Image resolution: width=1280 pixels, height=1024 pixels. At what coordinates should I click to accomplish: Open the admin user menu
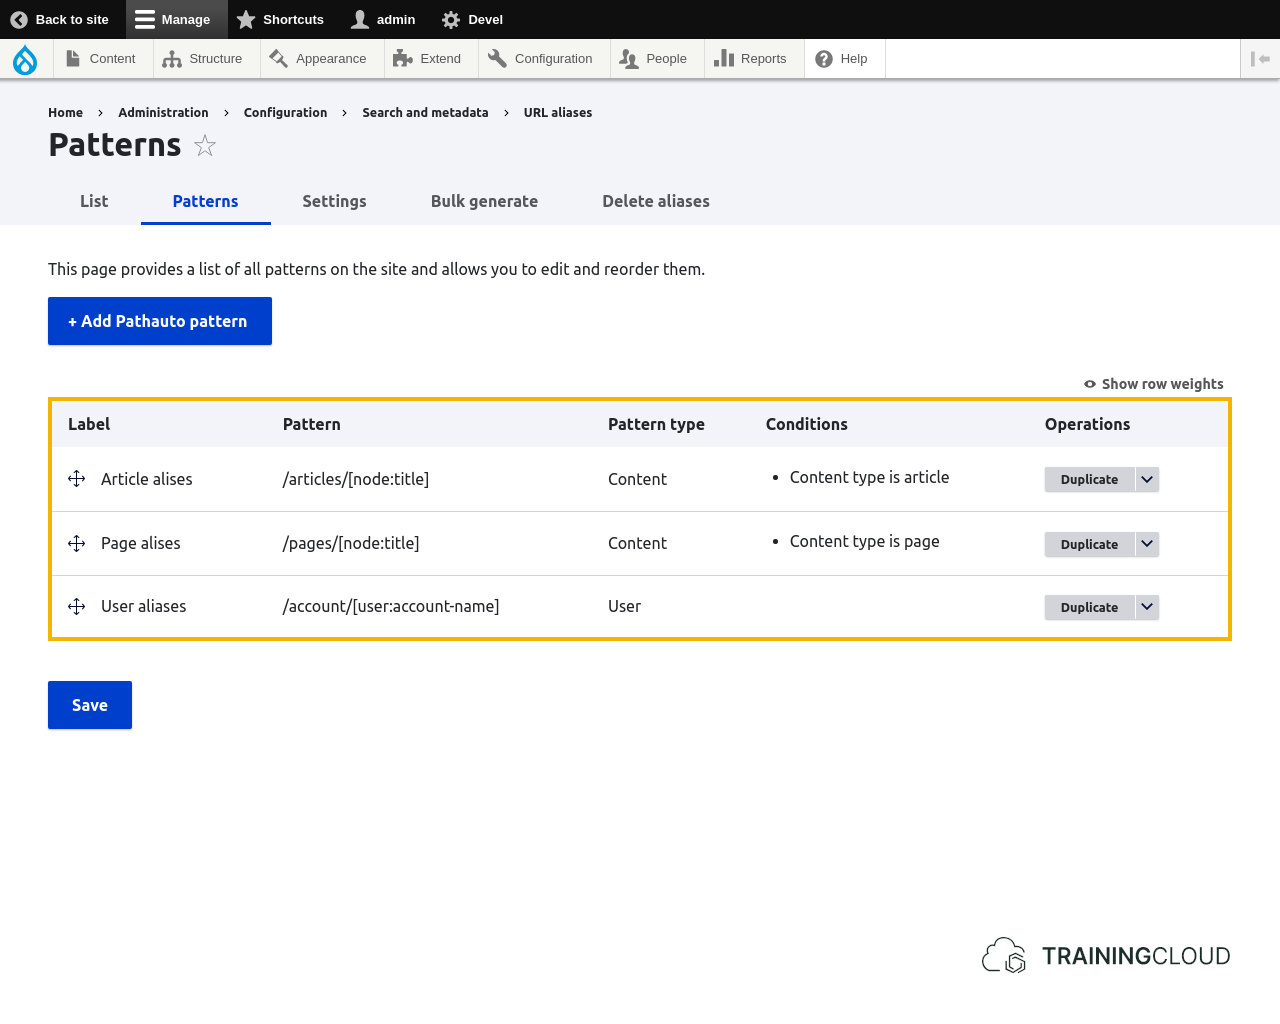[383, 19]
